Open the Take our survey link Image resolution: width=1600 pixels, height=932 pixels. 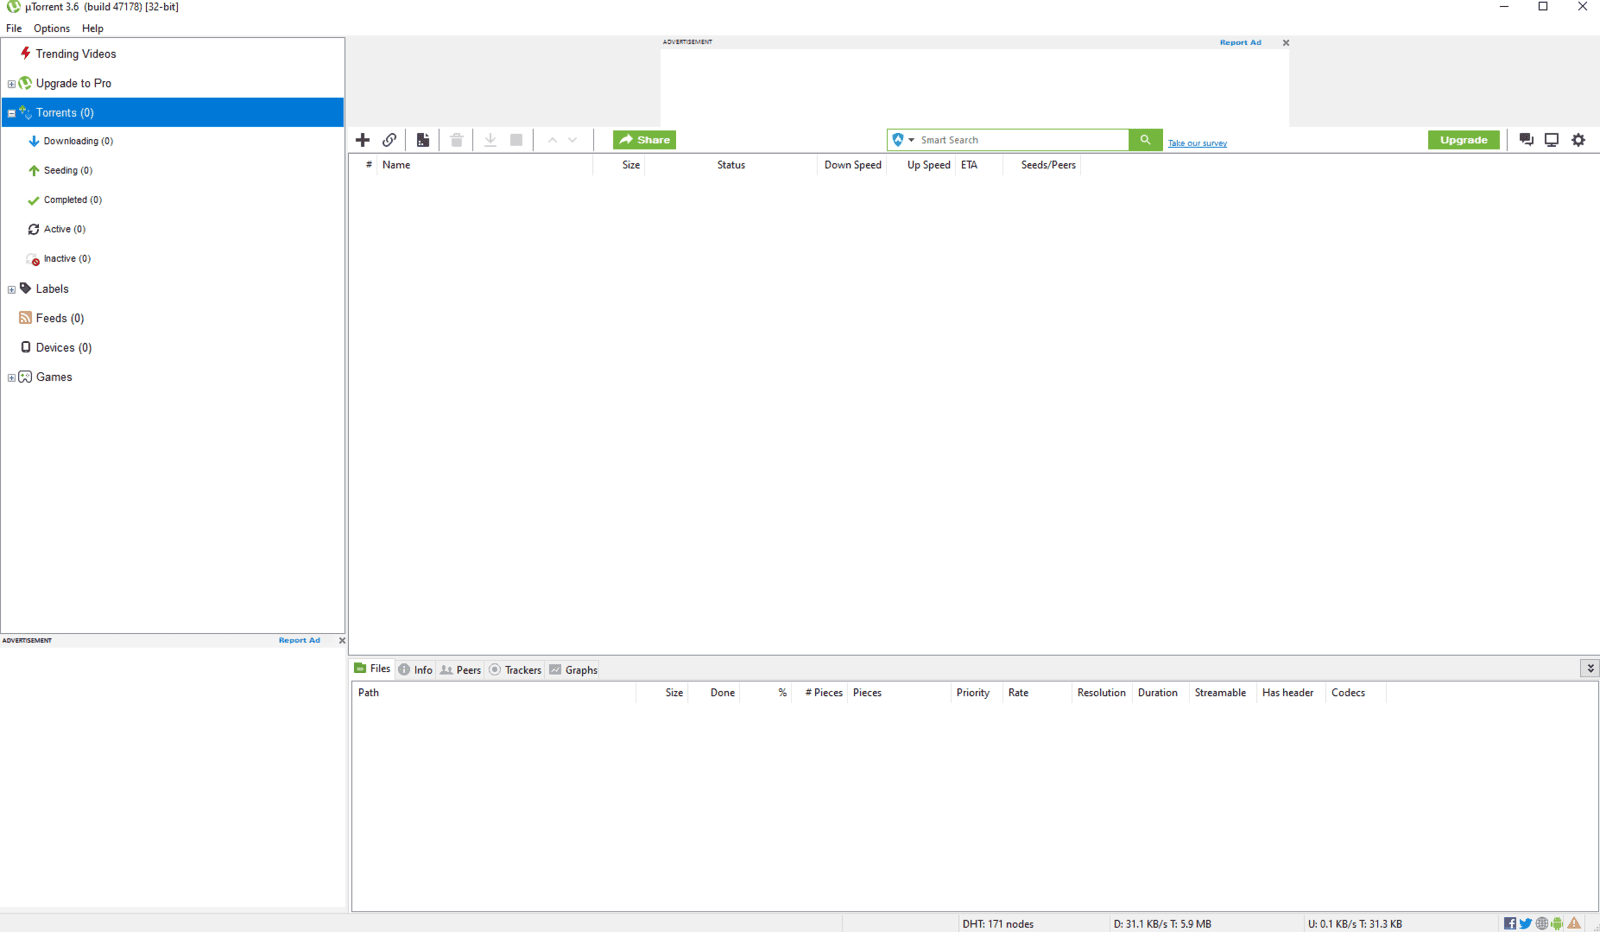click(1197, 143)
